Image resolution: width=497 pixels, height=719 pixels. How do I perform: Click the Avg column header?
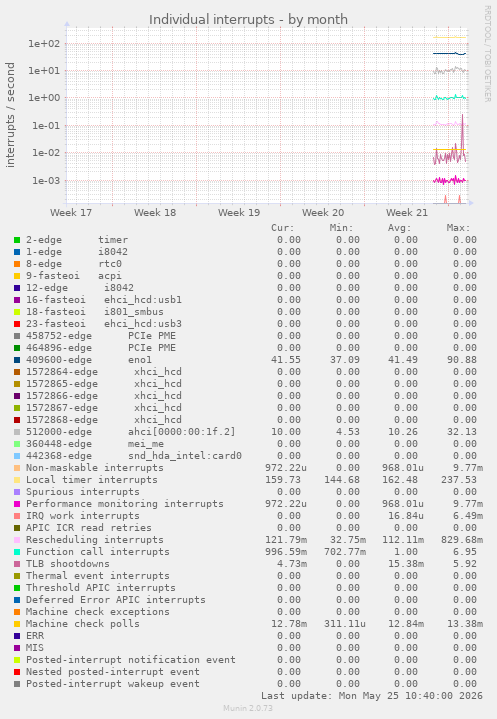(x=400, y=228)
